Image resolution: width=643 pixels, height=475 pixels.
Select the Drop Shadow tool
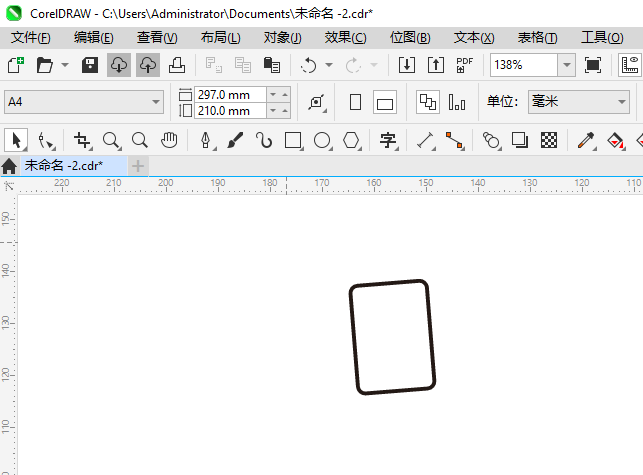(520, 140)
